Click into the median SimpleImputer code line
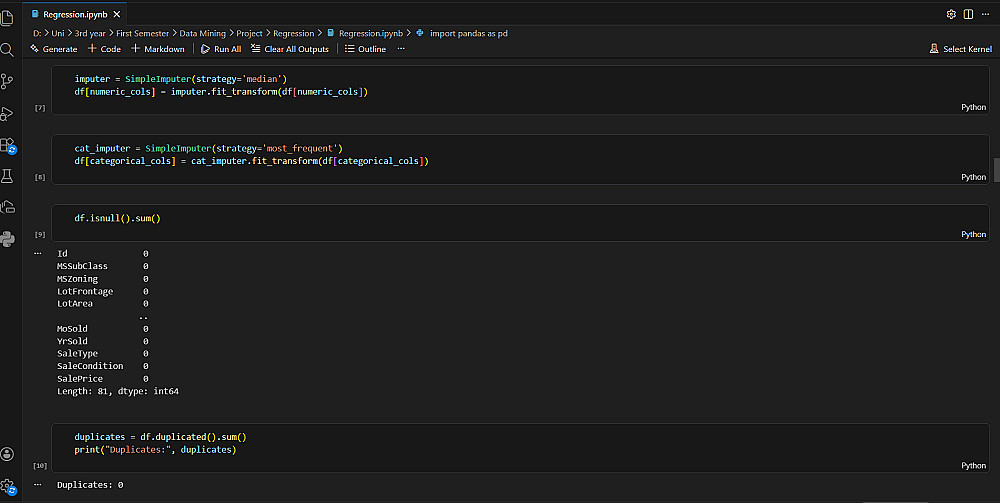Viewport: 1000px width, 503px height. pos(180,79)
